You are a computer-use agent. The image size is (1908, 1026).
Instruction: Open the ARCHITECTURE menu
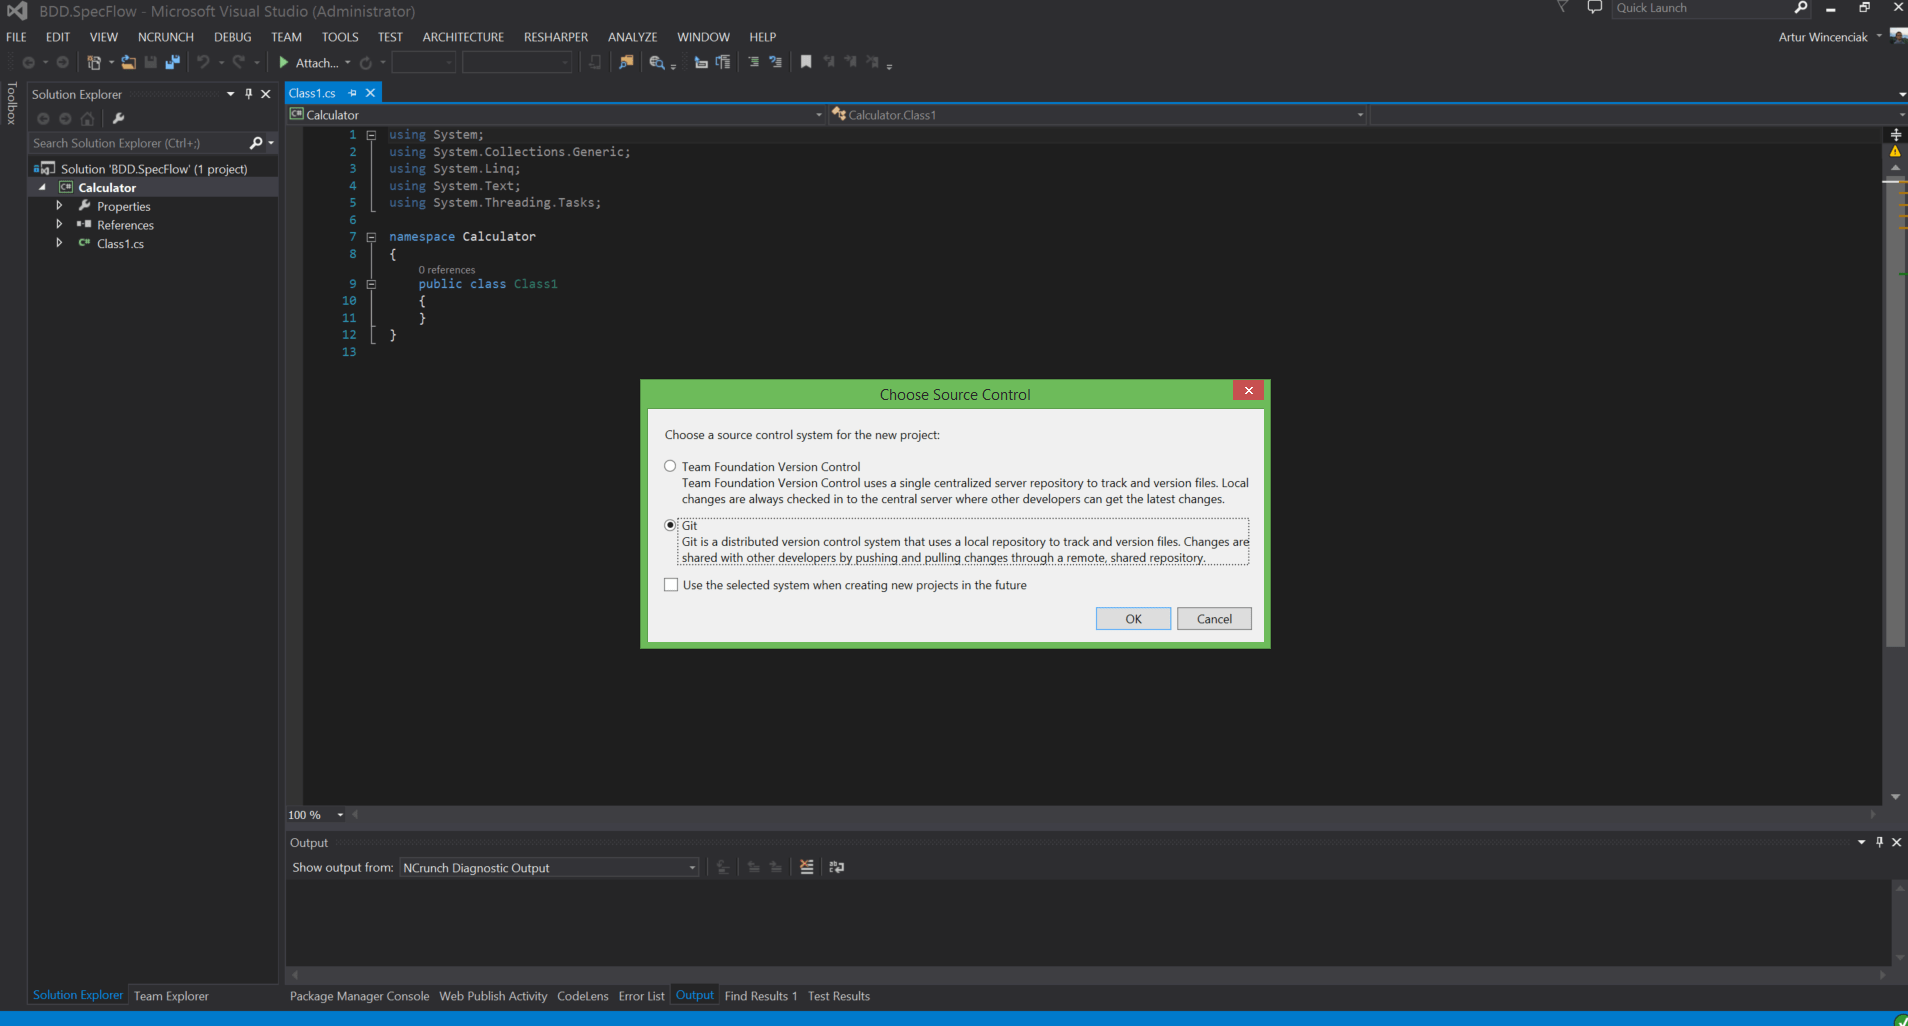pos(463,37)
